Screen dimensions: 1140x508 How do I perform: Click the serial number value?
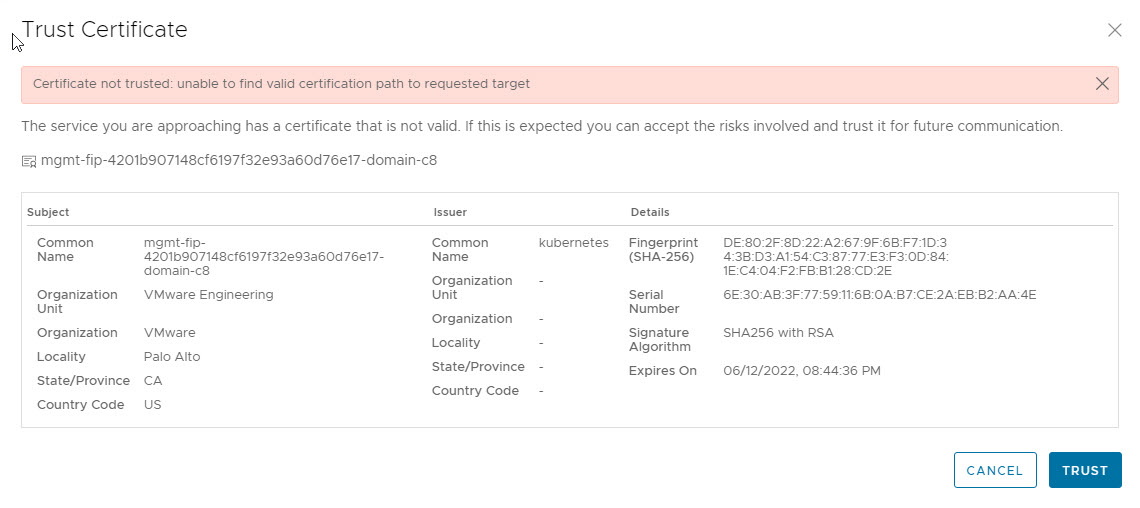(x=879, y=295)
